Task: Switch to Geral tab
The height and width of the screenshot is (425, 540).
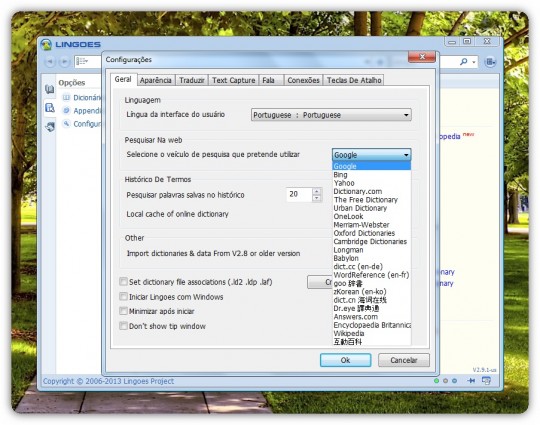Action: tap(123, 79)
